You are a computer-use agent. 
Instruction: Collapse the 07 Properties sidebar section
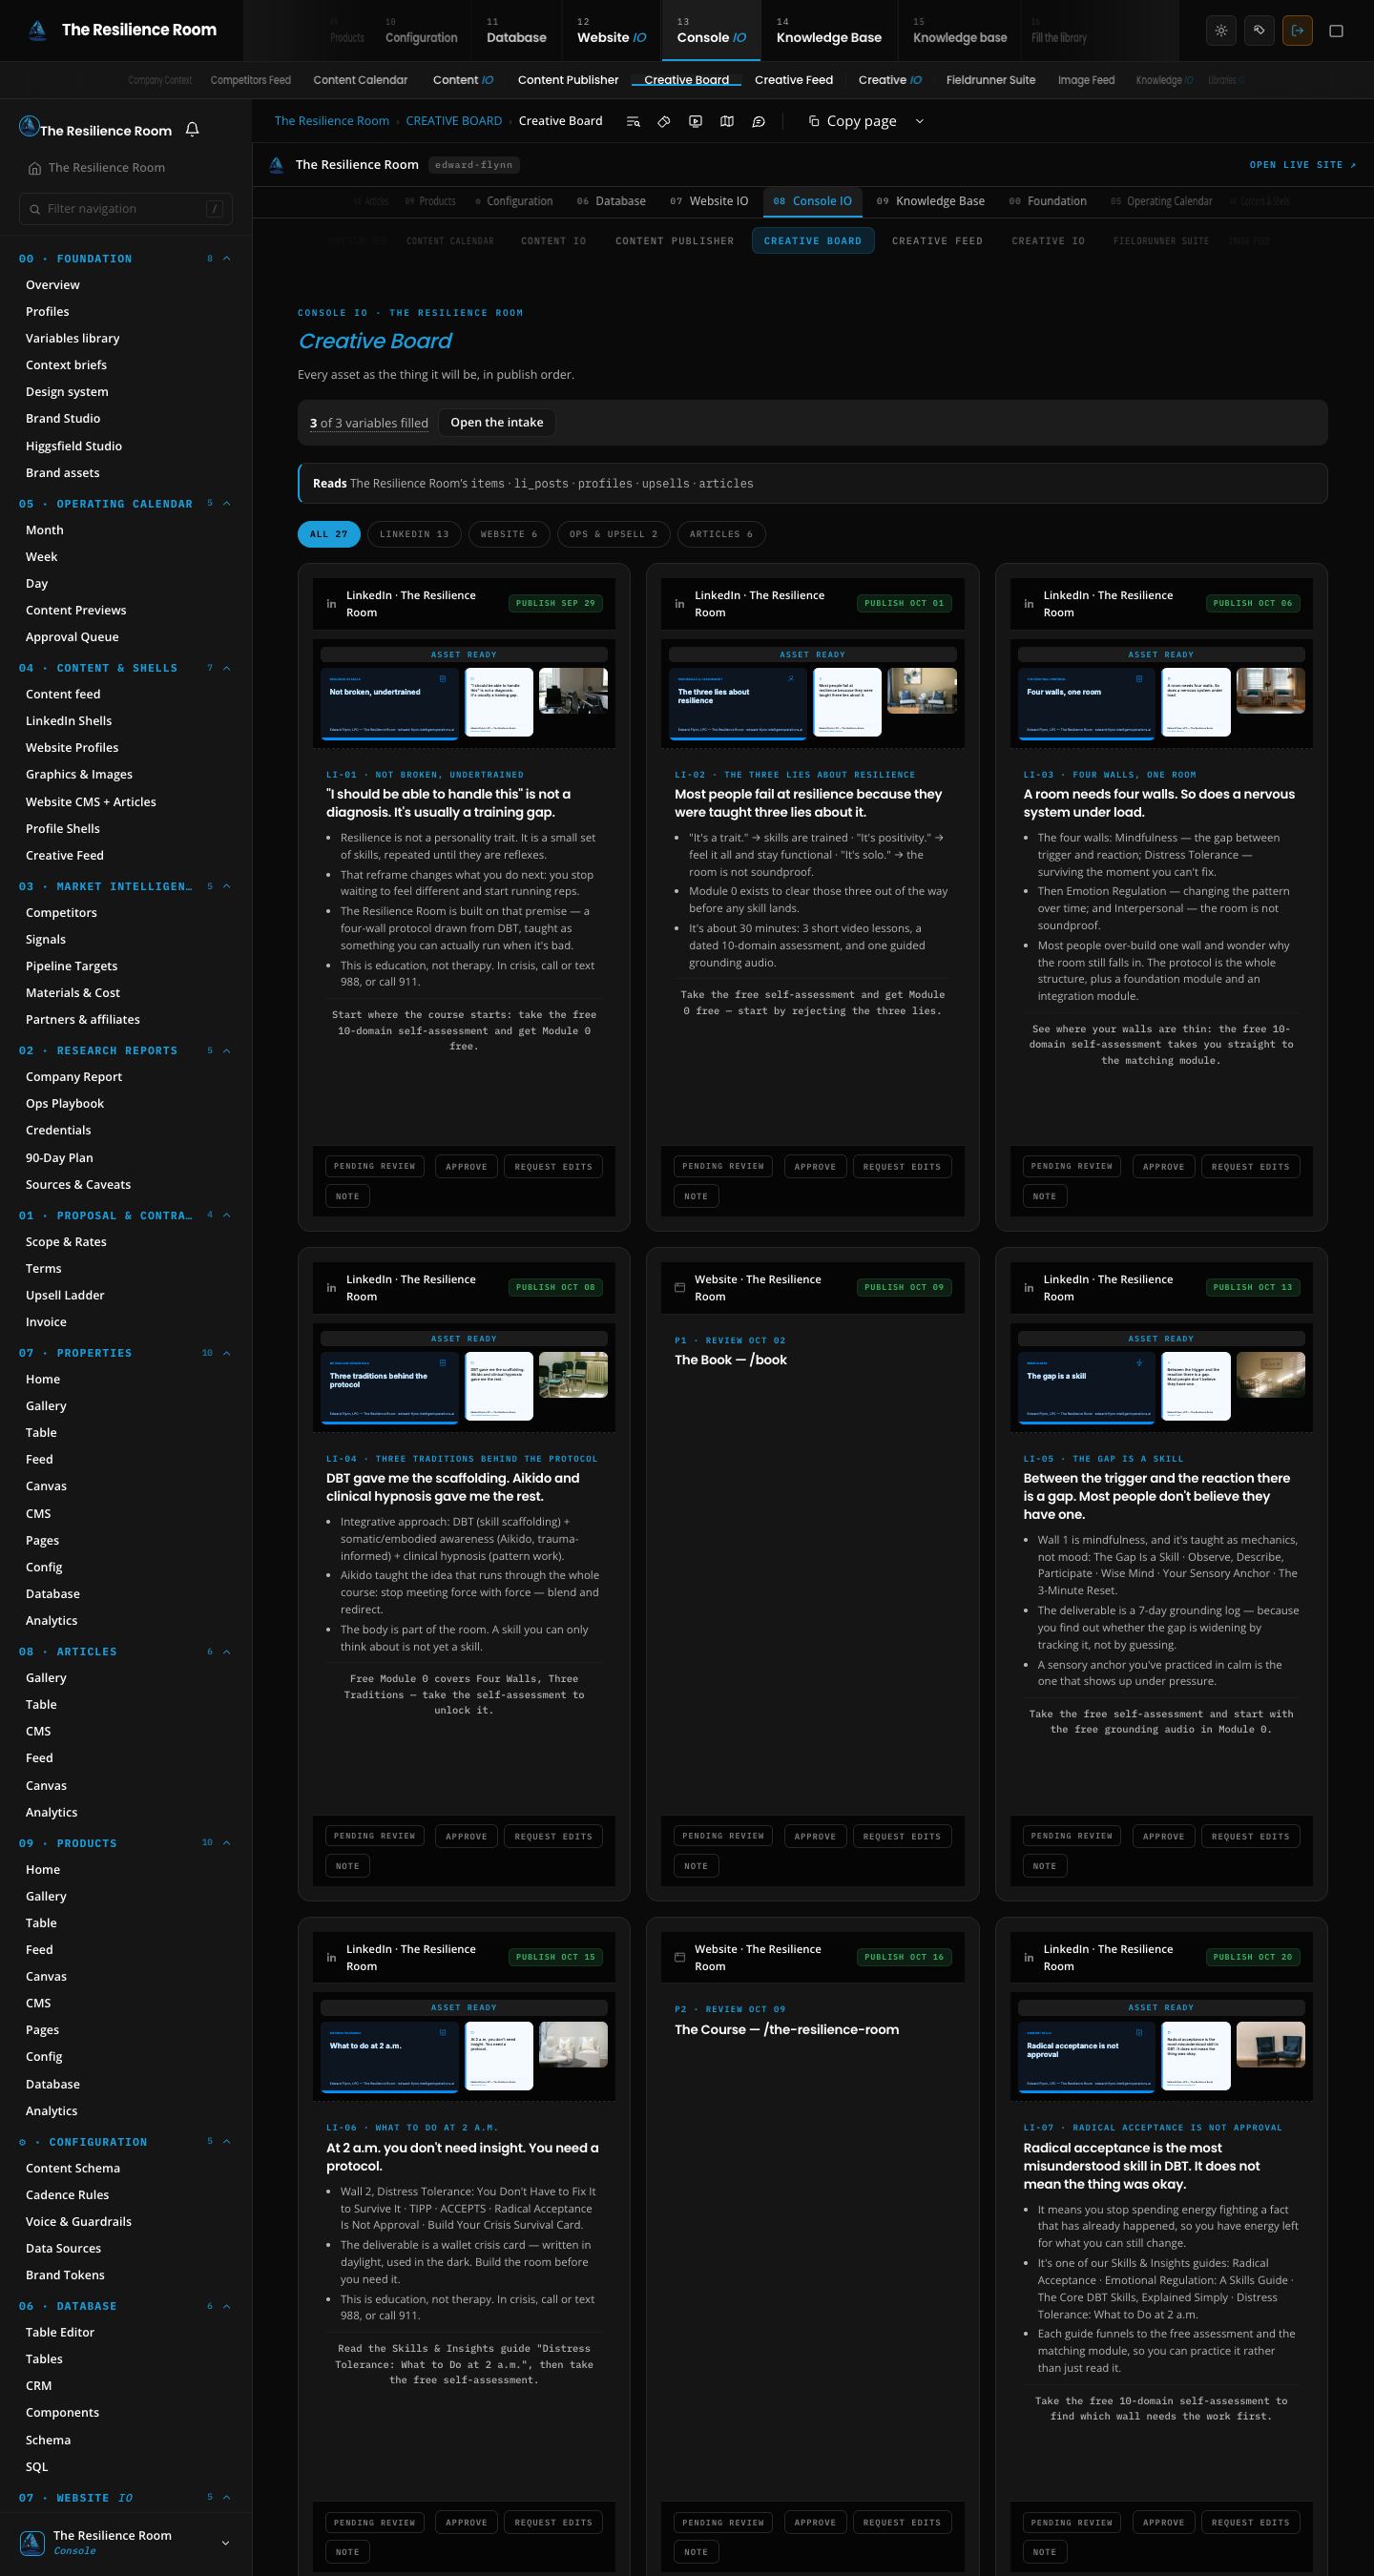(x=226, y=1353)
